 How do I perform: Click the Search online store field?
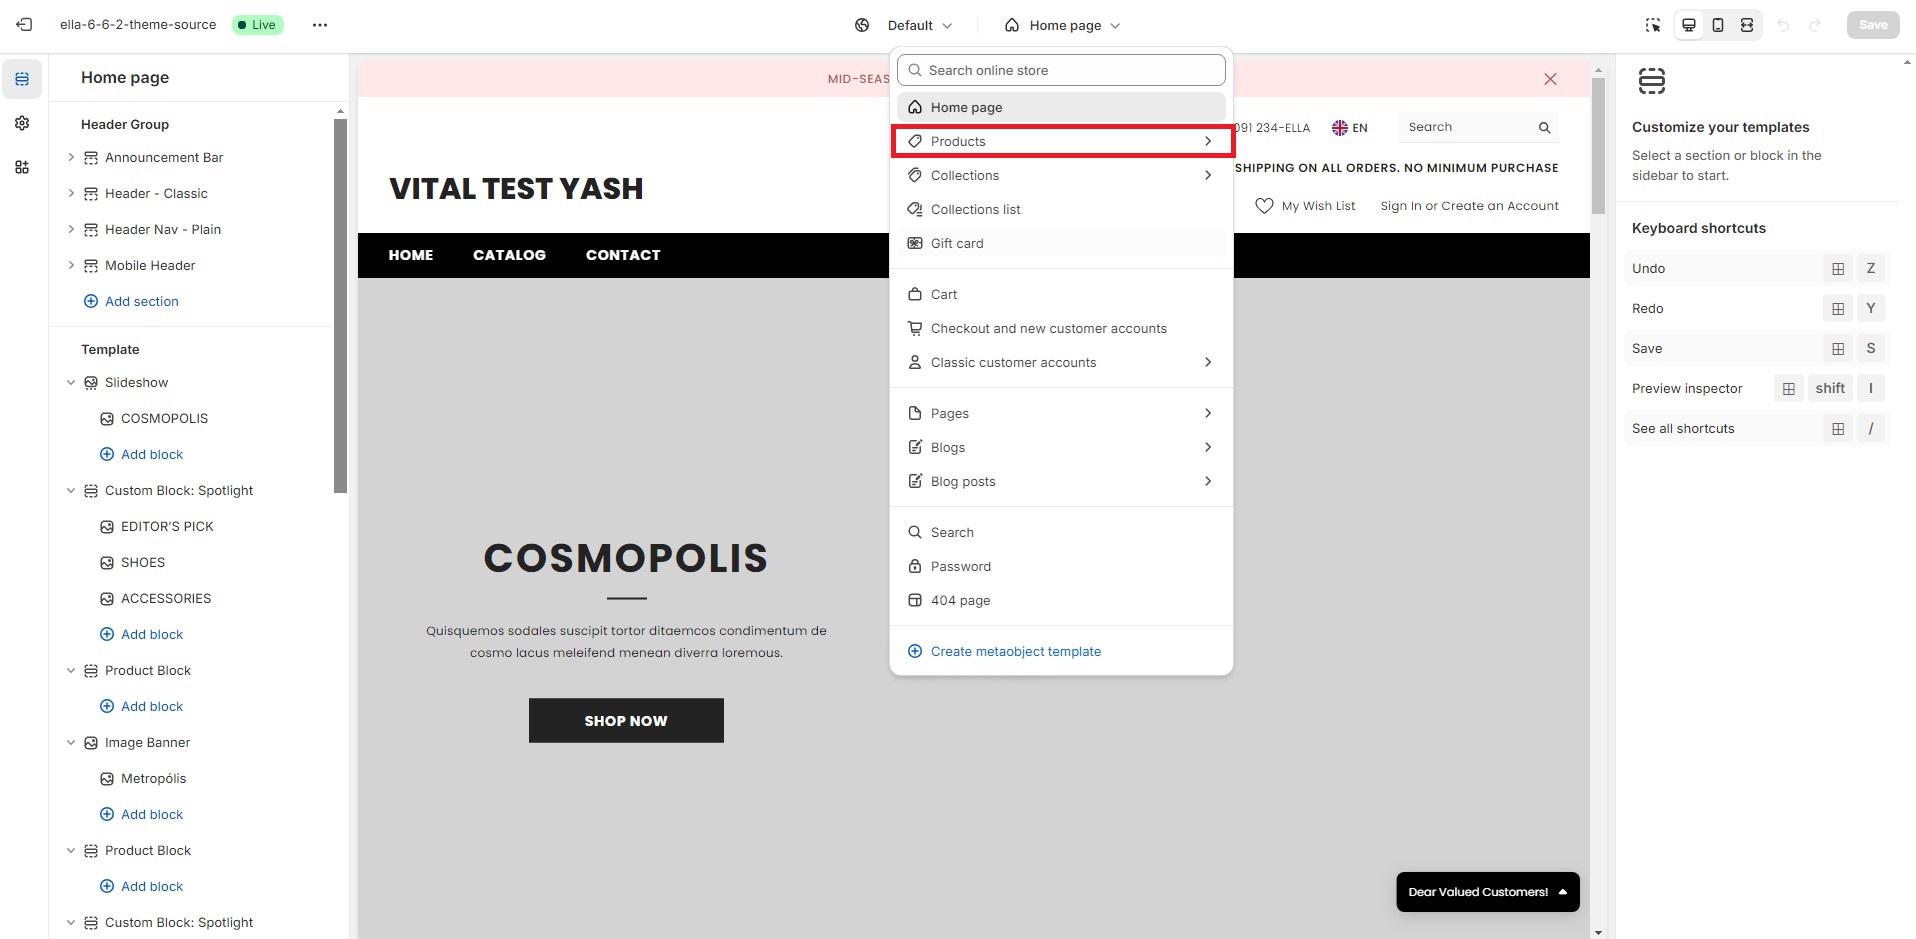(x=1062, y=70)
